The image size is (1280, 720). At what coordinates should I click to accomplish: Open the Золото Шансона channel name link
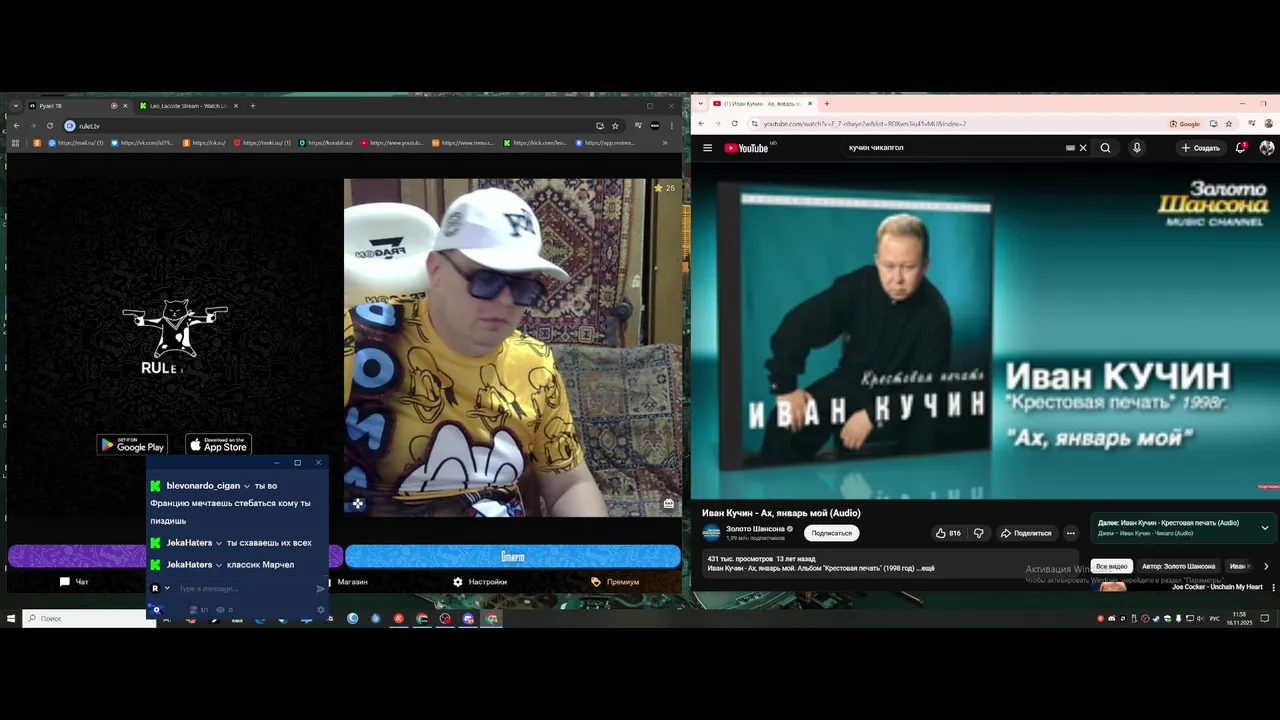(755, 529)
